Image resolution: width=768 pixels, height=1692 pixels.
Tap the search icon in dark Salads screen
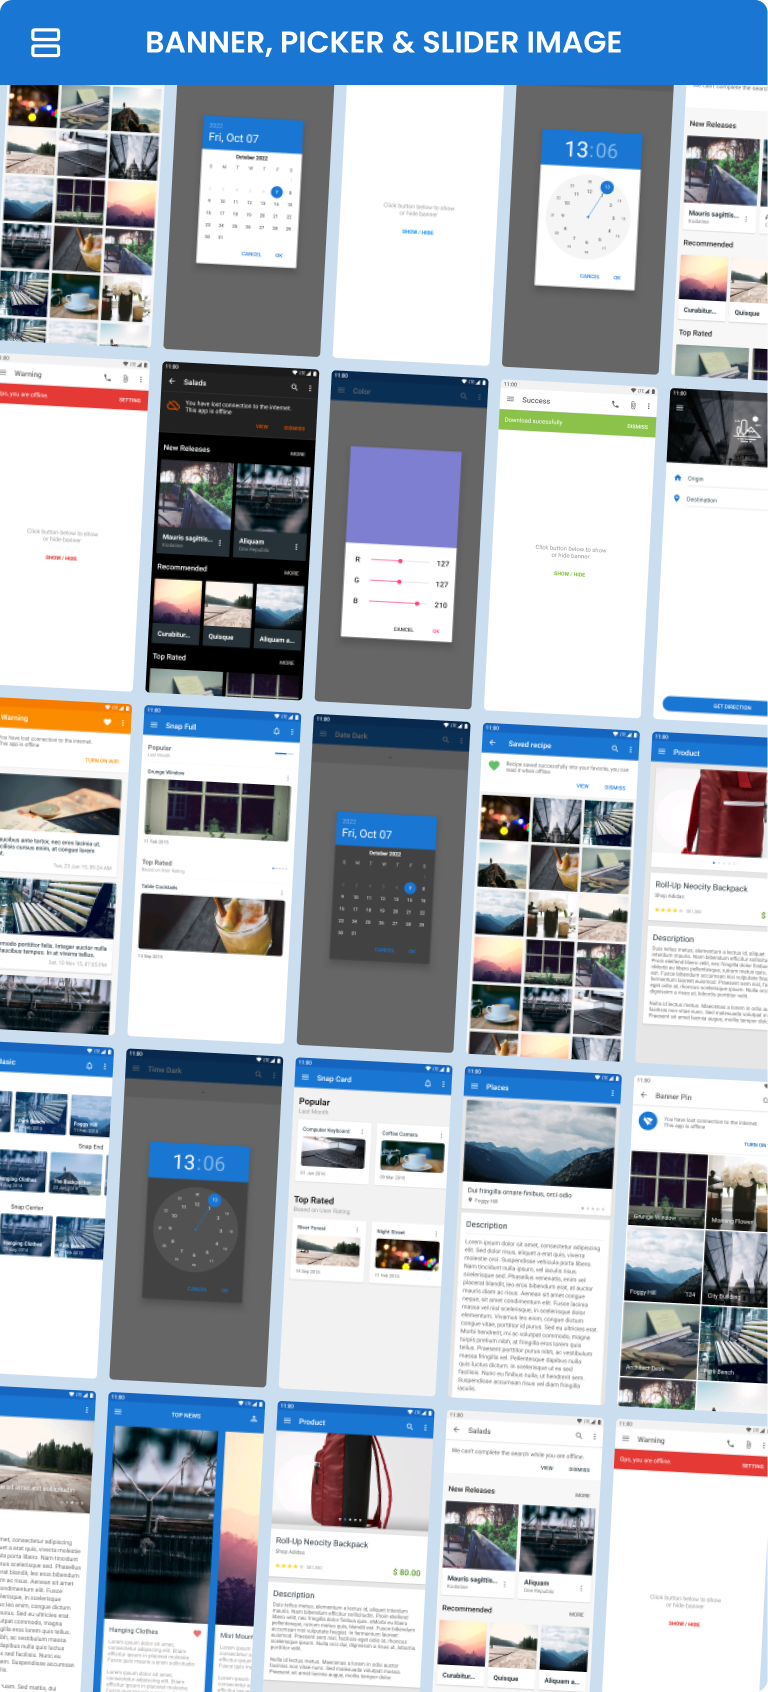tap(294, 386)
